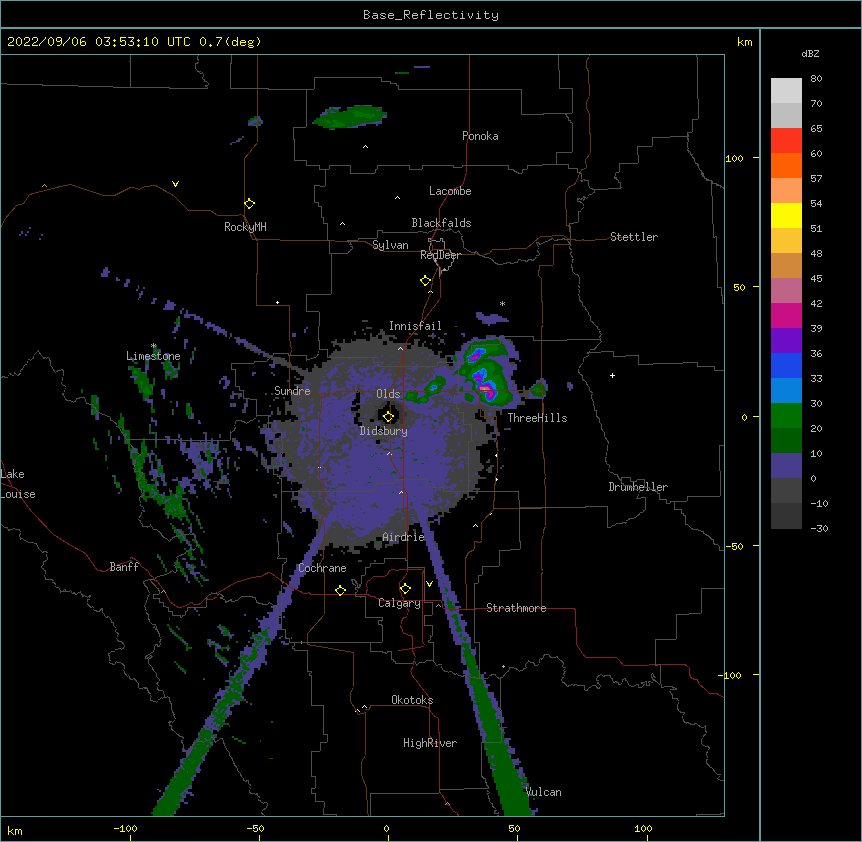Click the Limestone label
The height and width of the screenshot is (842, 862).
pyautogui.click(x=153, y=356)
